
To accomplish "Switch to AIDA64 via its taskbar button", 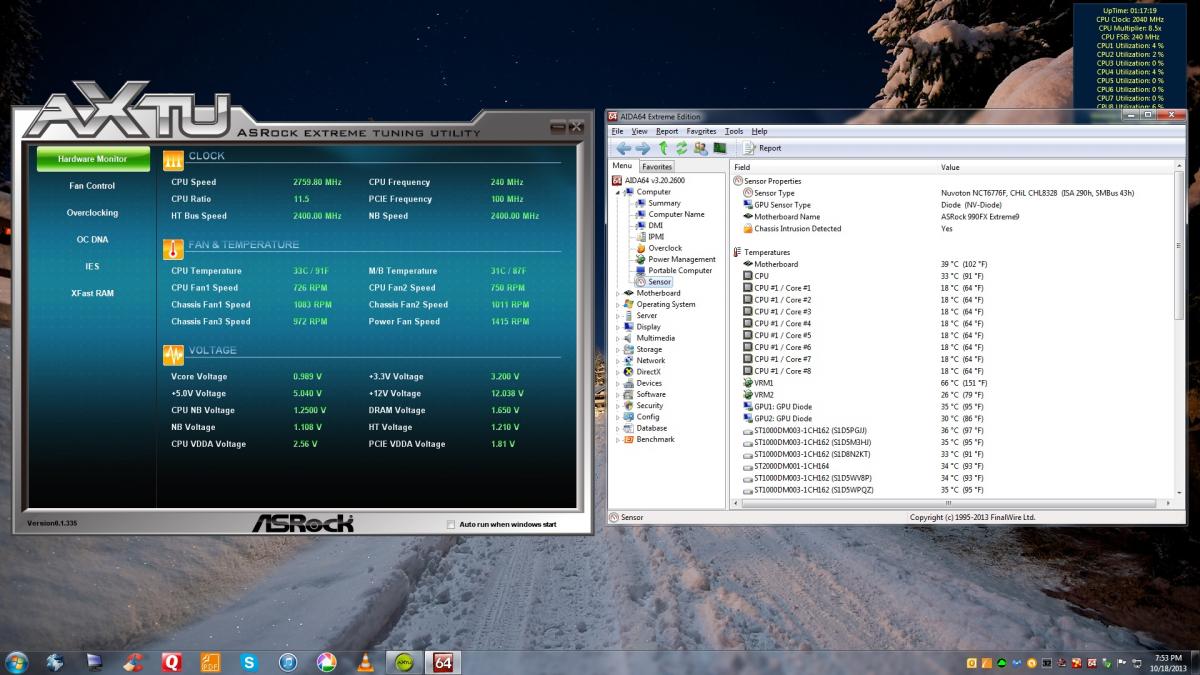I will pyautogui.click(x=443, y=661).
